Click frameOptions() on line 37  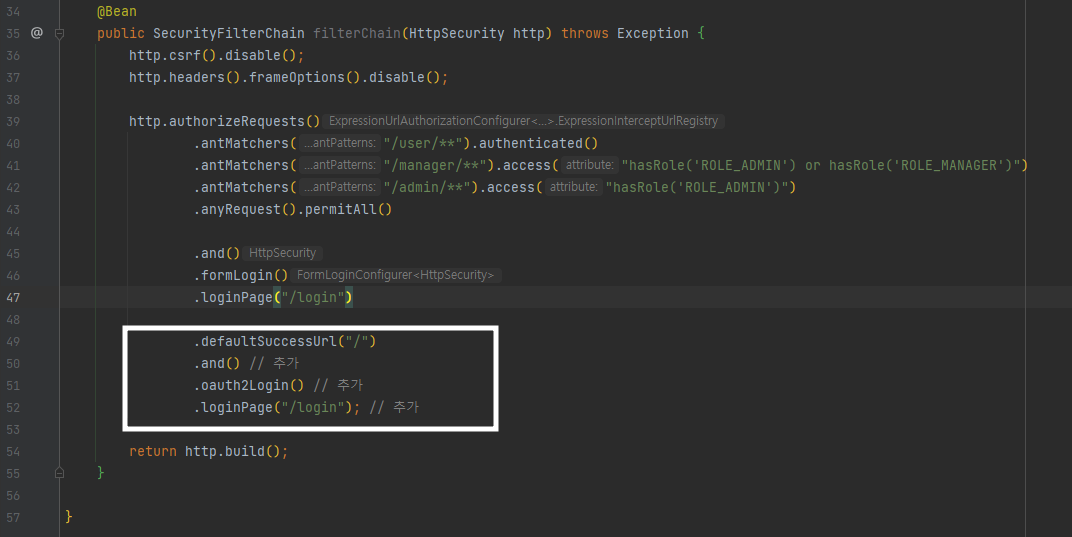pyautogui.click(x=304, y=77)
